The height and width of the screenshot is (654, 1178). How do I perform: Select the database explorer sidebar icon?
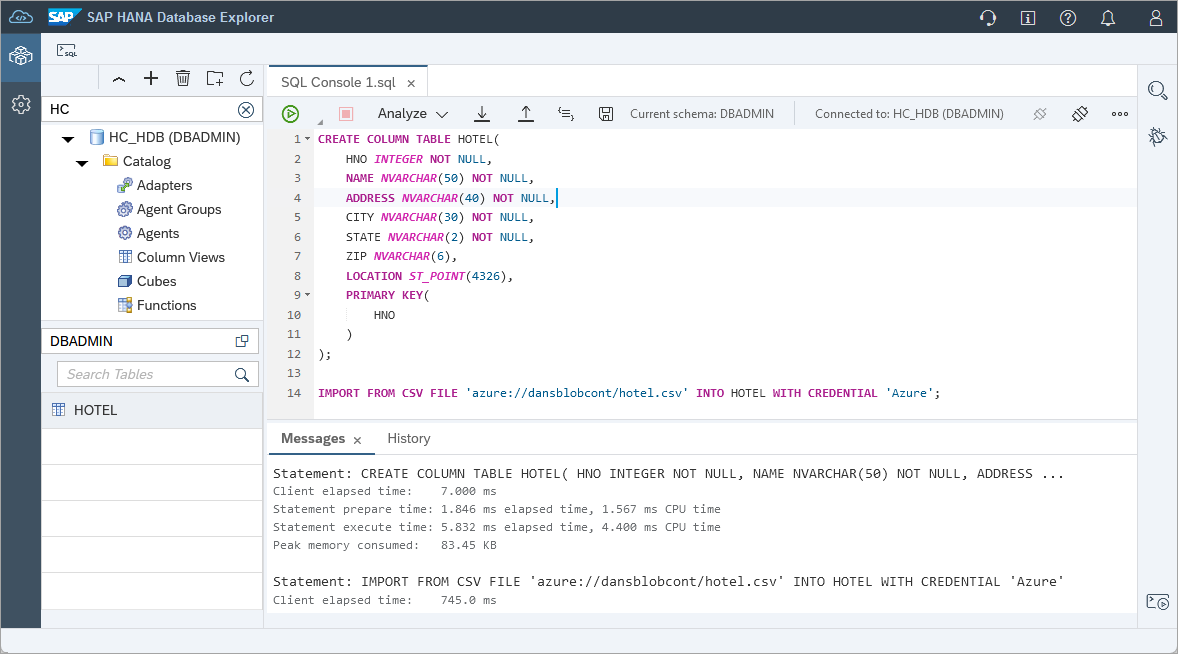(21, 56)
